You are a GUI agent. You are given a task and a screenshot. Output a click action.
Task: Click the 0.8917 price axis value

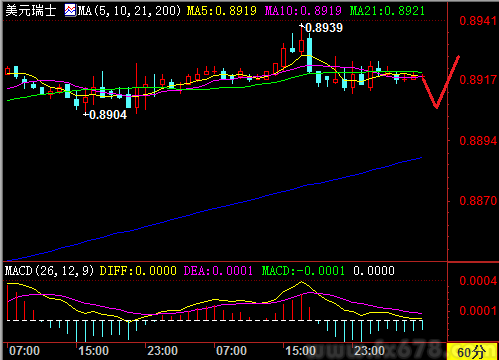click(478, 80)
